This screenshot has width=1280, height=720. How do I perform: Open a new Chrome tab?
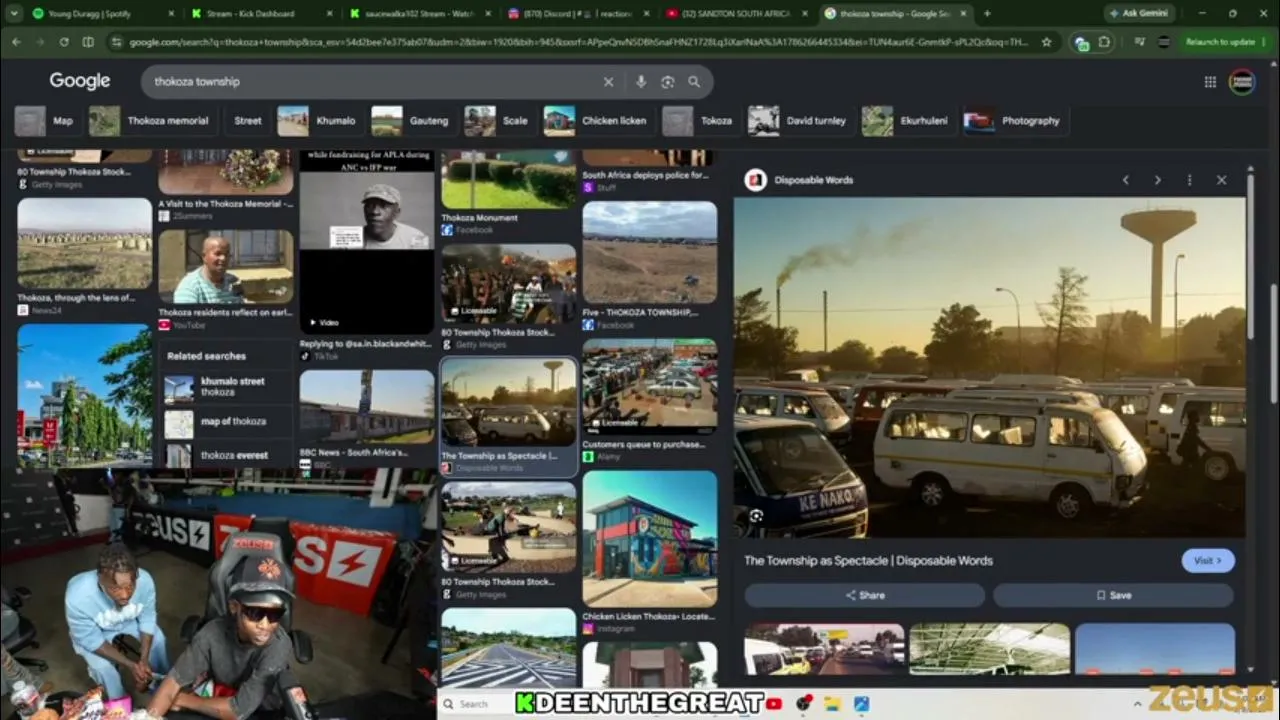tap(987, 13)
